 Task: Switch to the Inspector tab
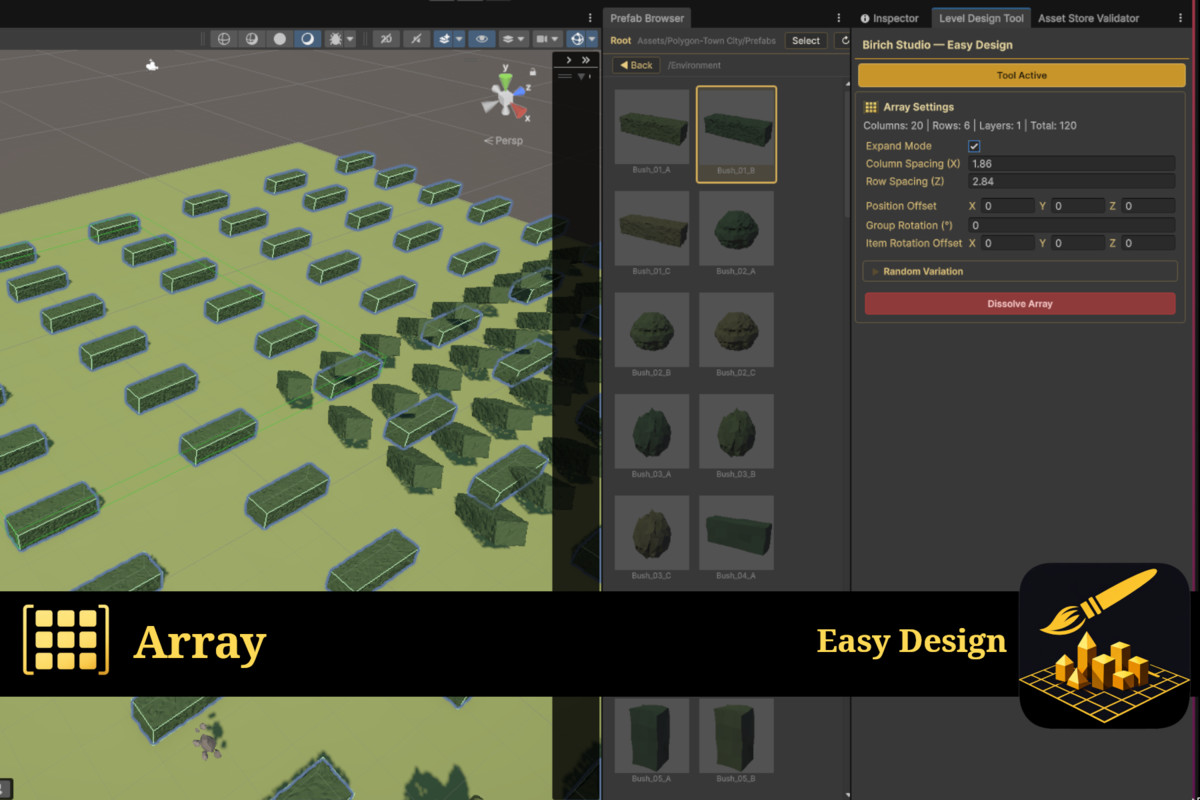[890, 18]
